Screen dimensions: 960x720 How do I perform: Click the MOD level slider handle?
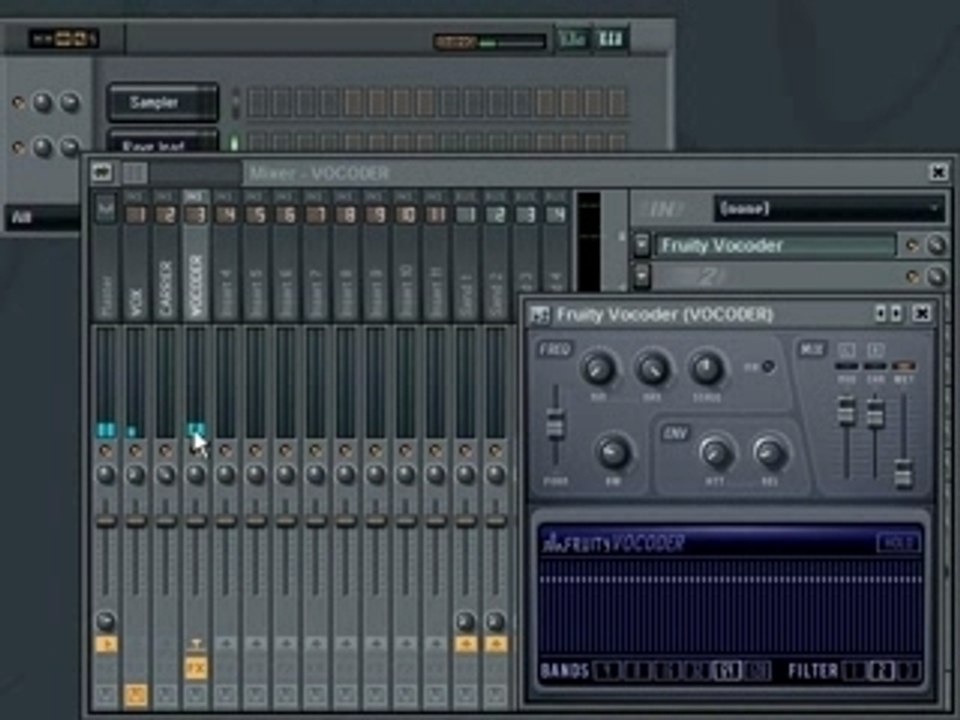tap(846, 412)
